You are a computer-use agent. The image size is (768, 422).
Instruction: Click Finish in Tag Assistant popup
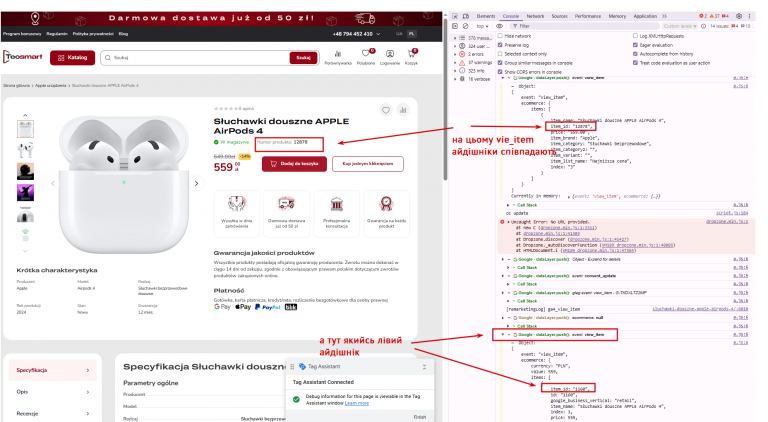coord(420,417)
